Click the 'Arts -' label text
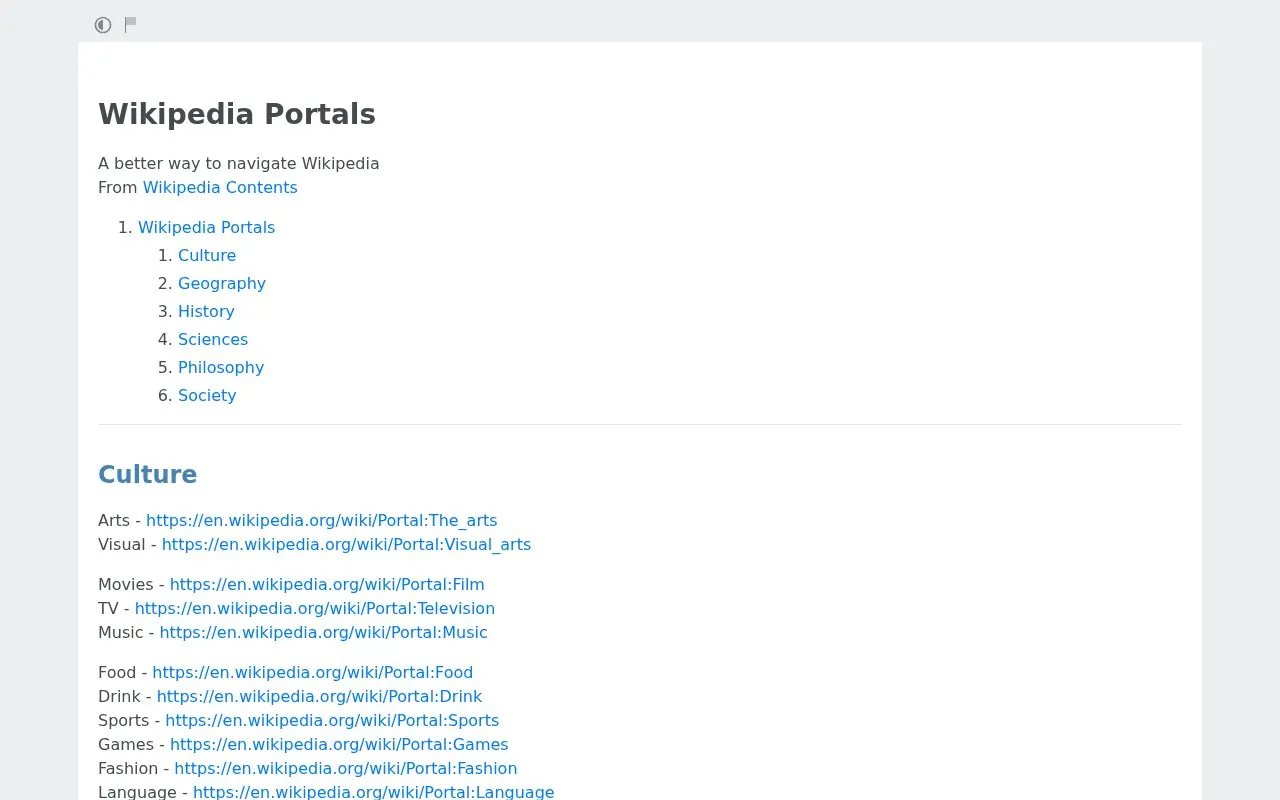Viewport: 1280px width, 800px height. tap(120, 520)
